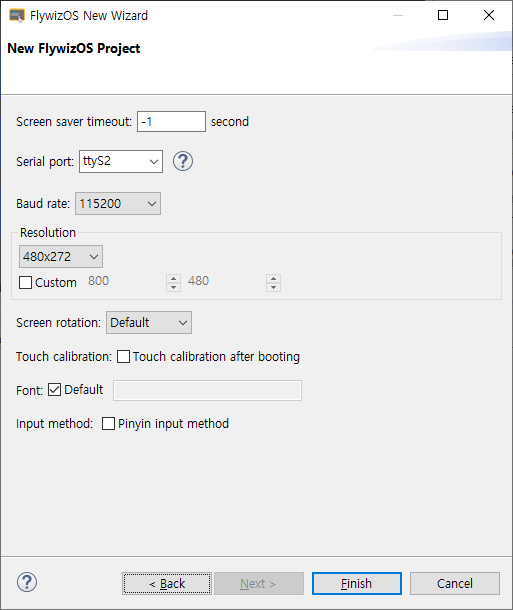Open the wizard help question-mark icon

(27, 582)
